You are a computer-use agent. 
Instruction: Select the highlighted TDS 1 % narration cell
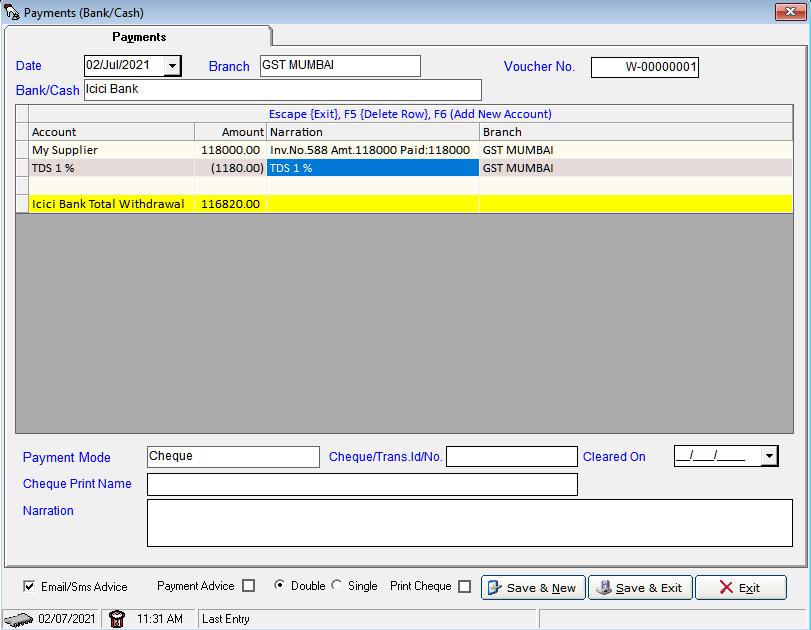point(372,168)
